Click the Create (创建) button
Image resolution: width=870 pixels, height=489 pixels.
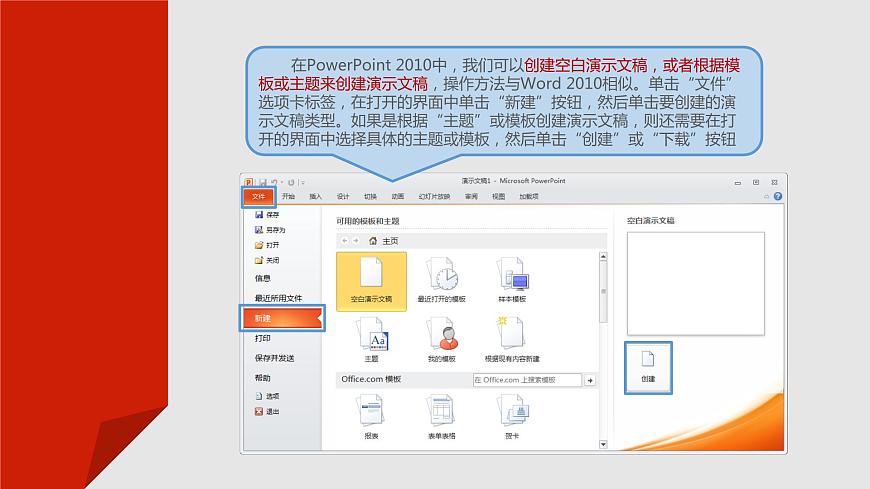click(x=648, y=367)
